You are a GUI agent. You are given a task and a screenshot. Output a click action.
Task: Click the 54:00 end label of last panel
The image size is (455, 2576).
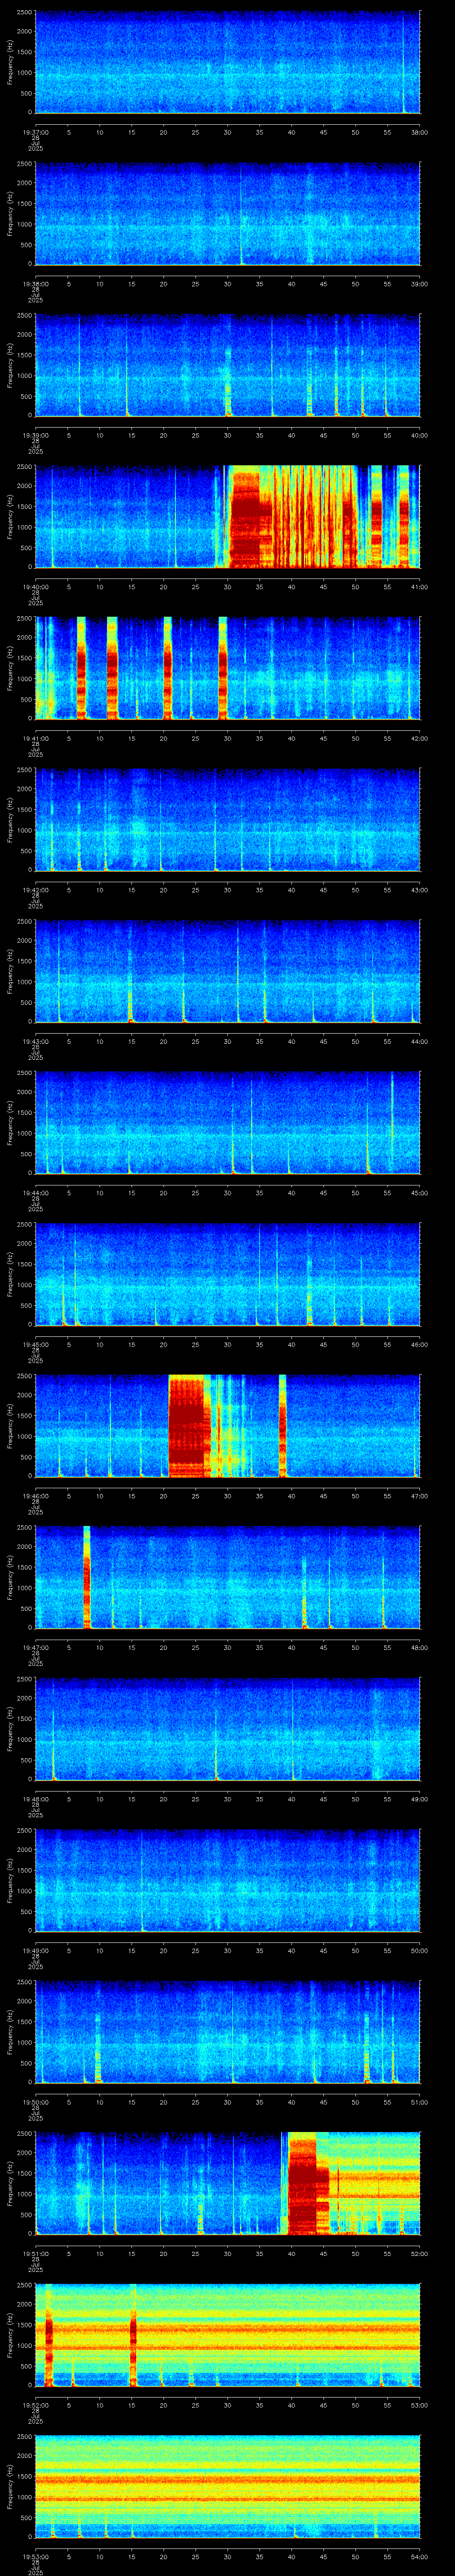coord(419,2556)
